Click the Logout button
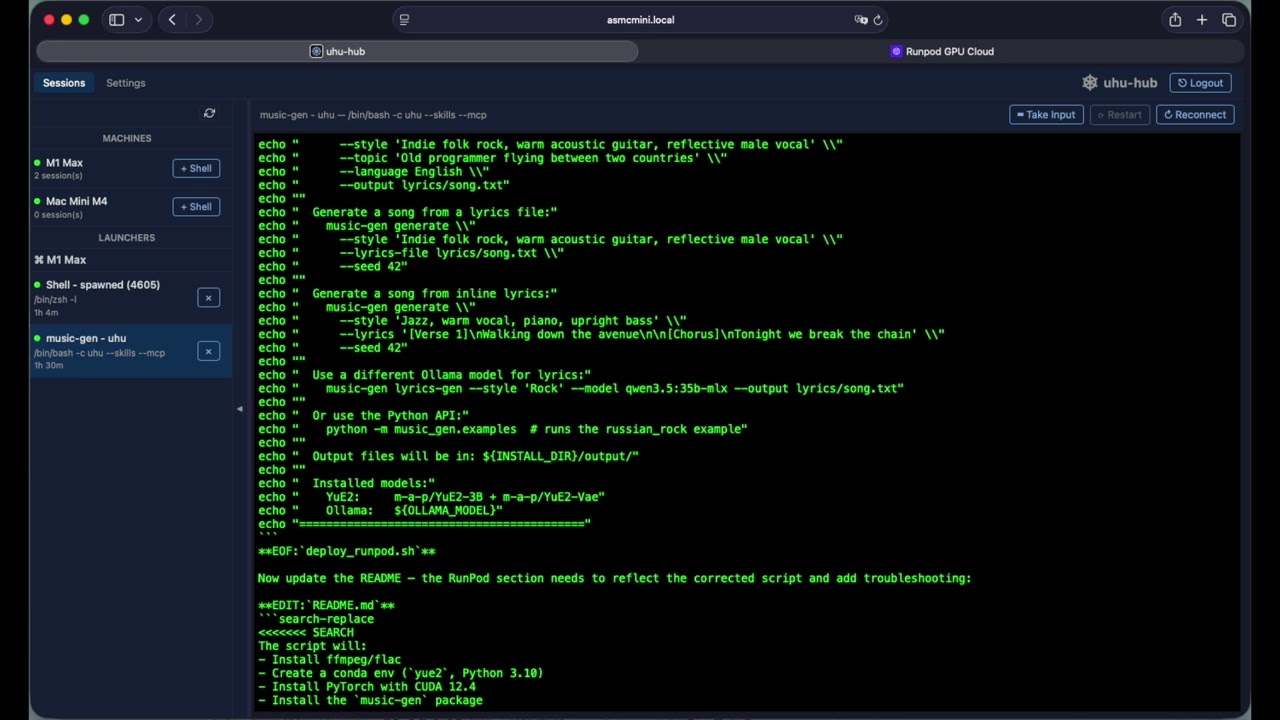Viewport: 1280px width, 720px height. [x=1200, y=83]
